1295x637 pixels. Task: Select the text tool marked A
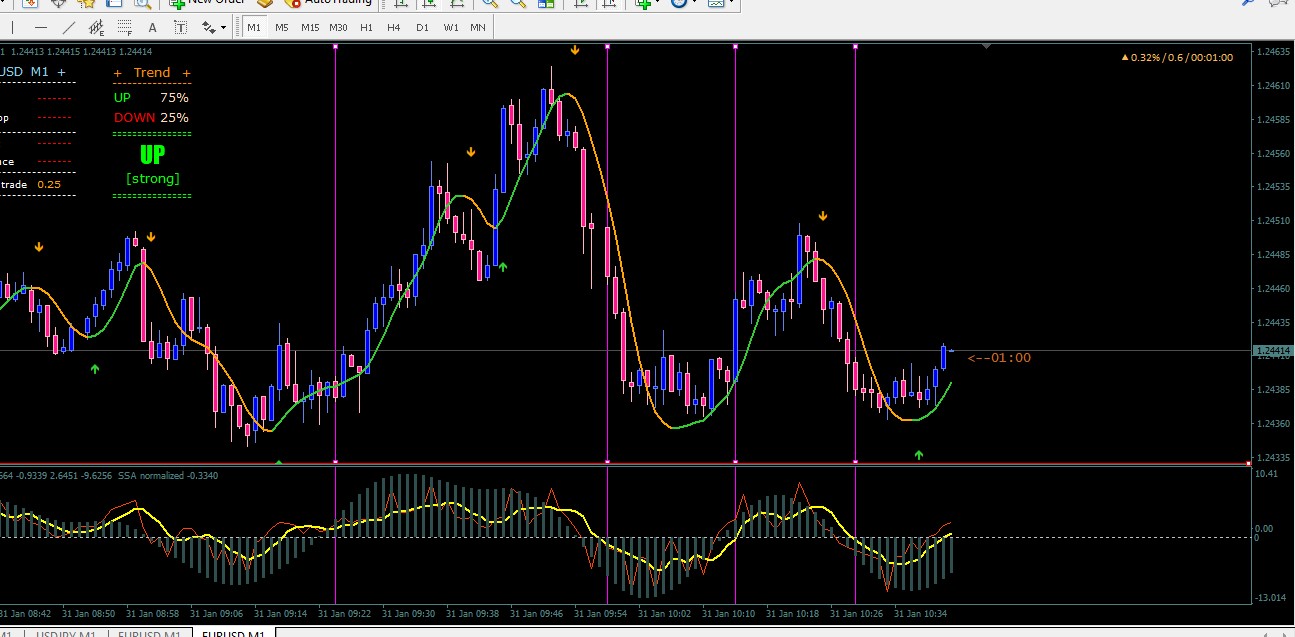tap(151, 27)
